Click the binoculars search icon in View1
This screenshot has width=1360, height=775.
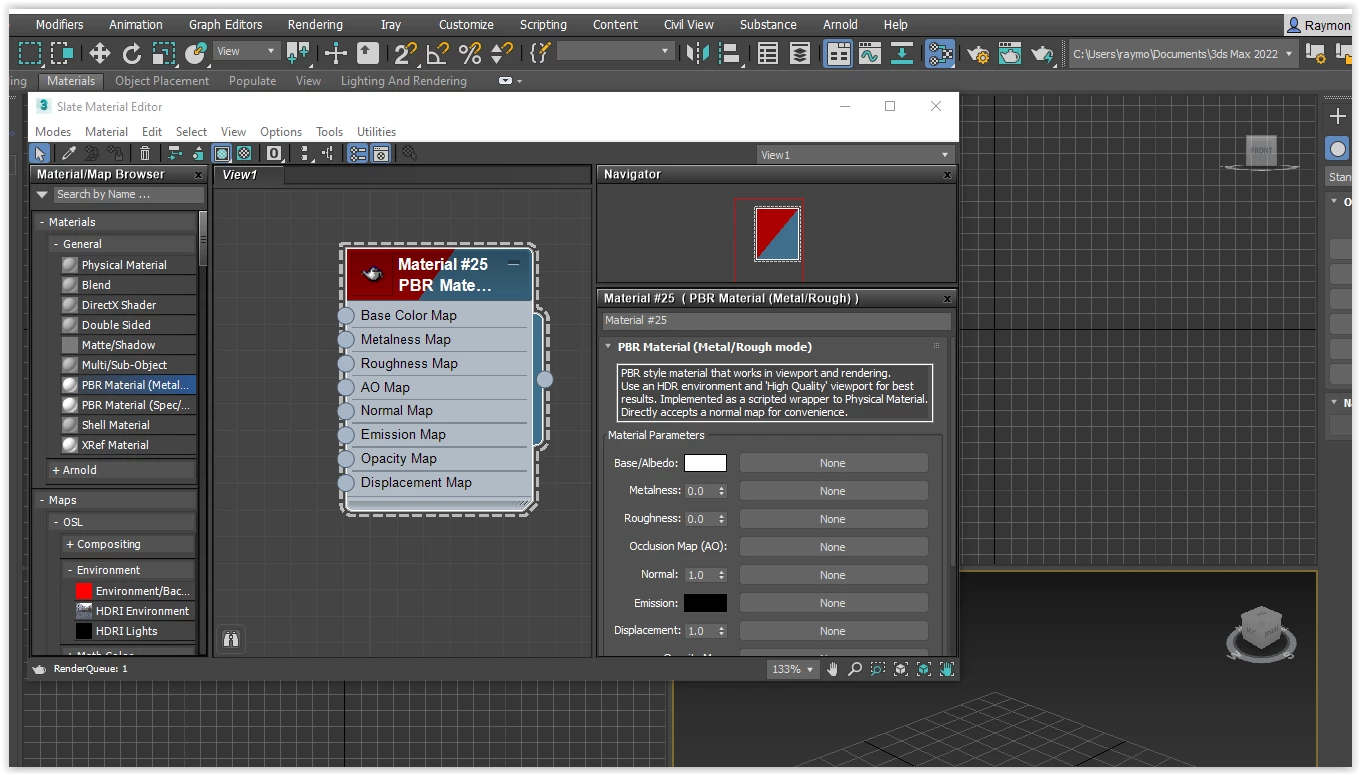click(x=231, y=639)
